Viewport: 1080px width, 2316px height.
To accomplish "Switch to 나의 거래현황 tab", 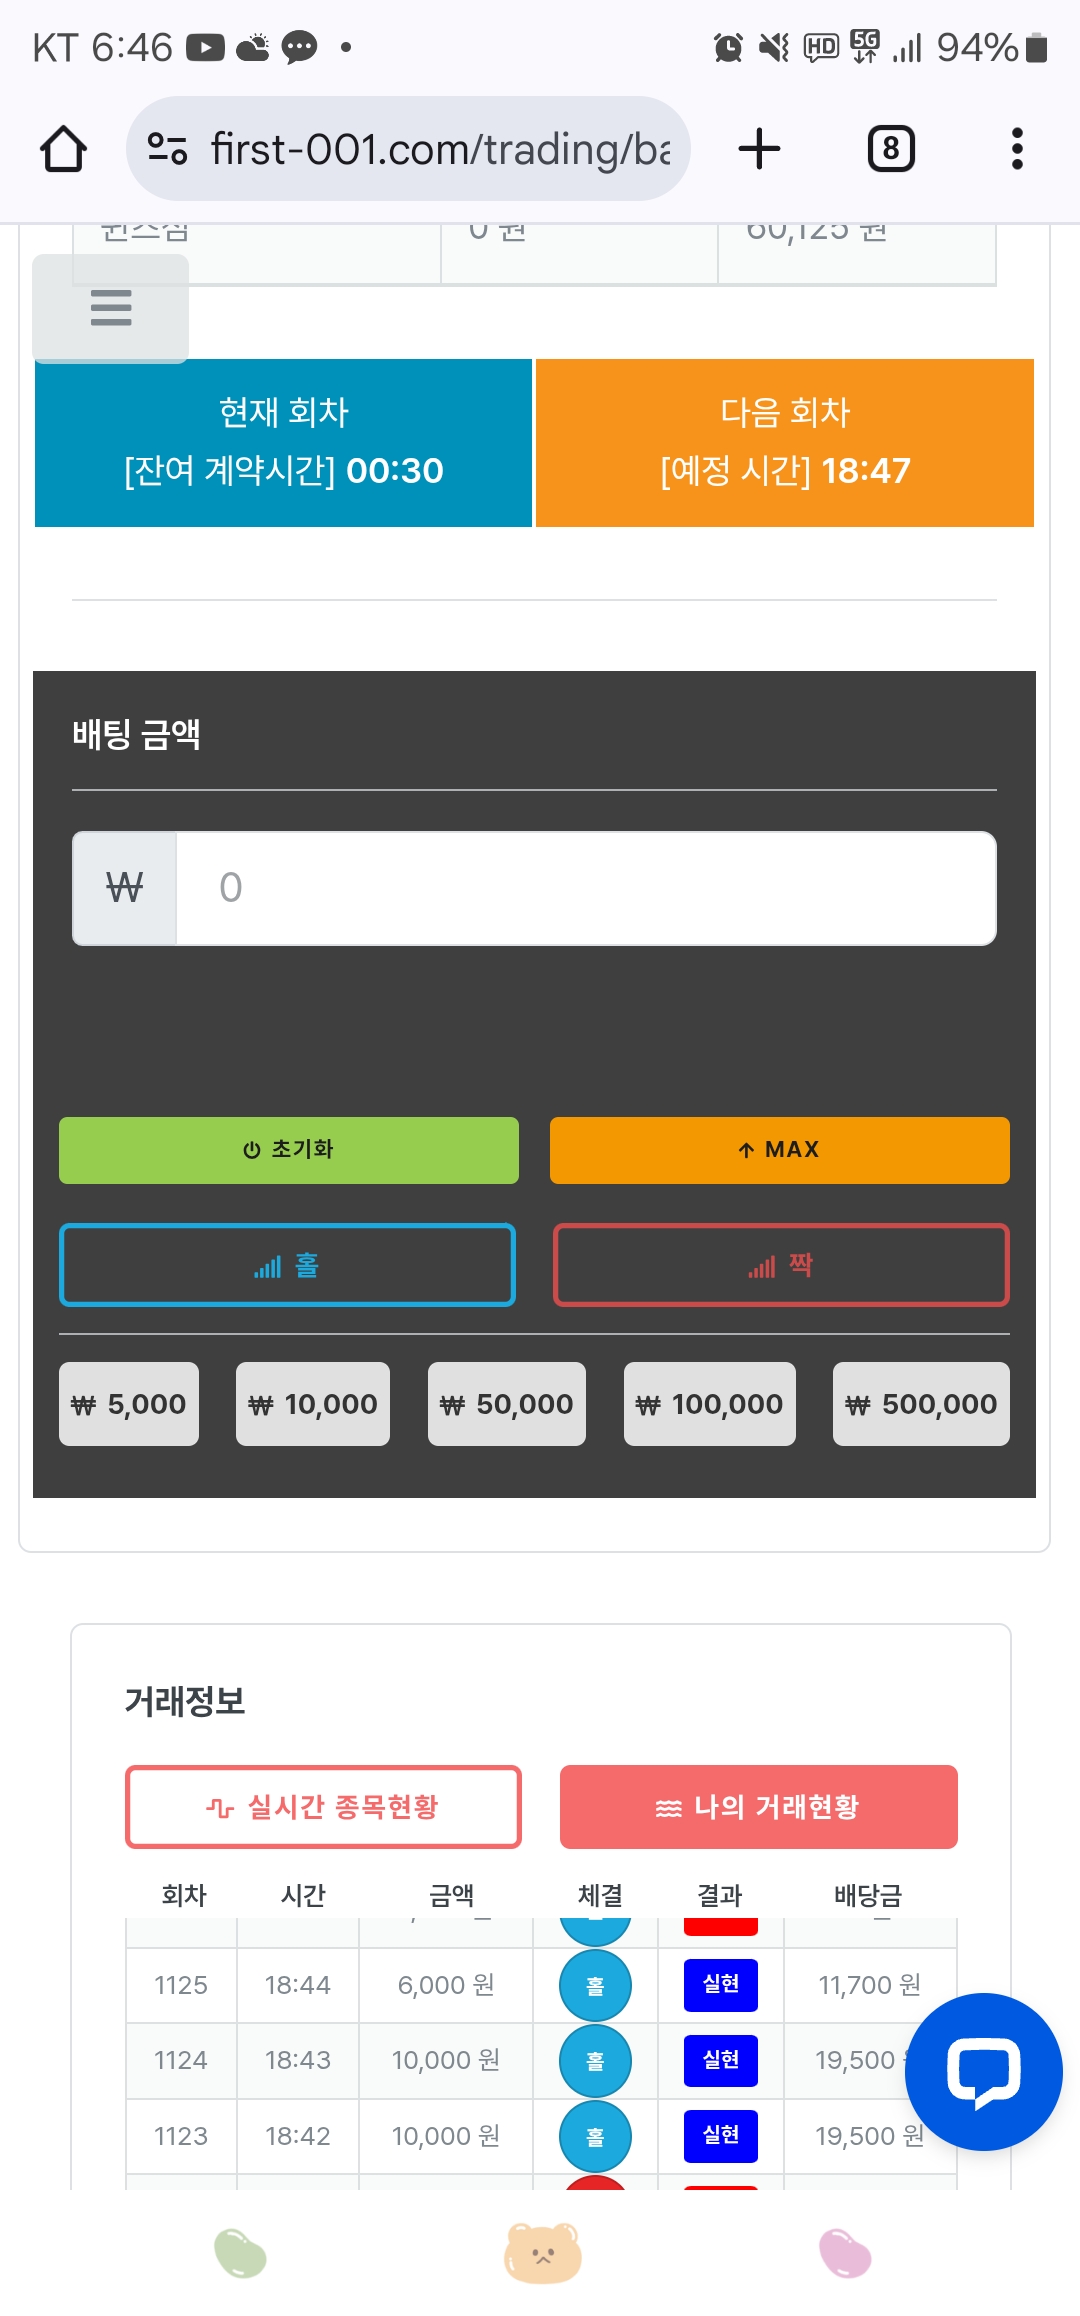I will click(758, 1807).
